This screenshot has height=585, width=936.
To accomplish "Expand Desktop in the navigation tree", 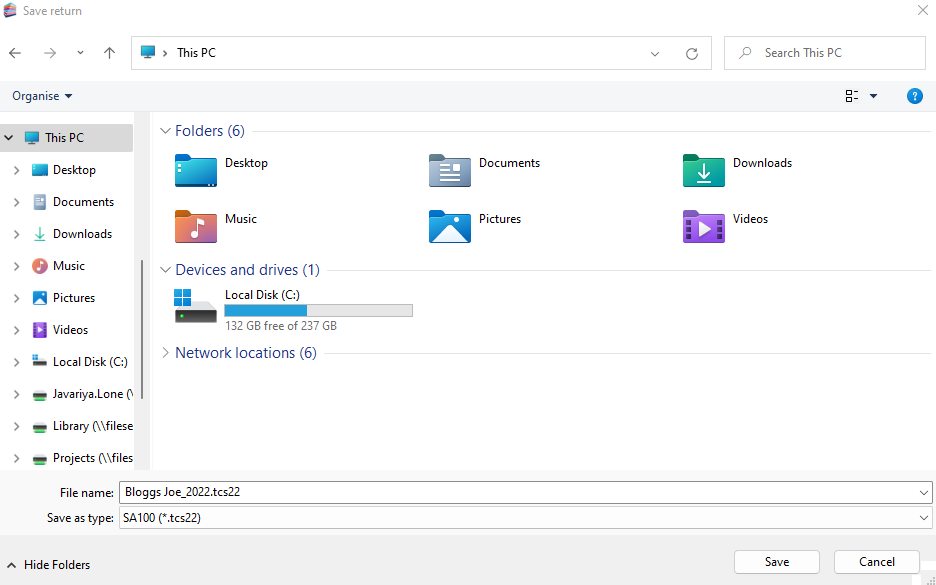I will 16,170.
